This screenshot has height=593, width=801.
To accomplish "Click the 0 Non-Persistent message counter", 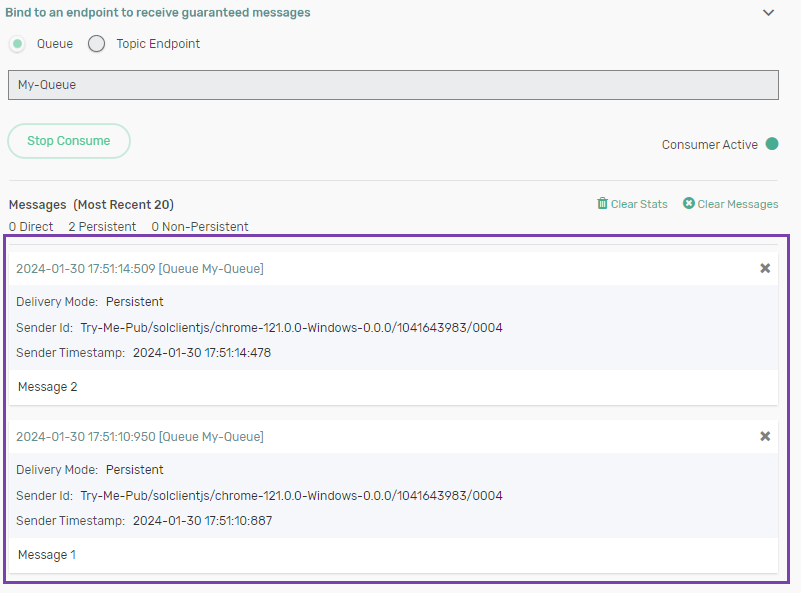I will (x=200, y=227).
